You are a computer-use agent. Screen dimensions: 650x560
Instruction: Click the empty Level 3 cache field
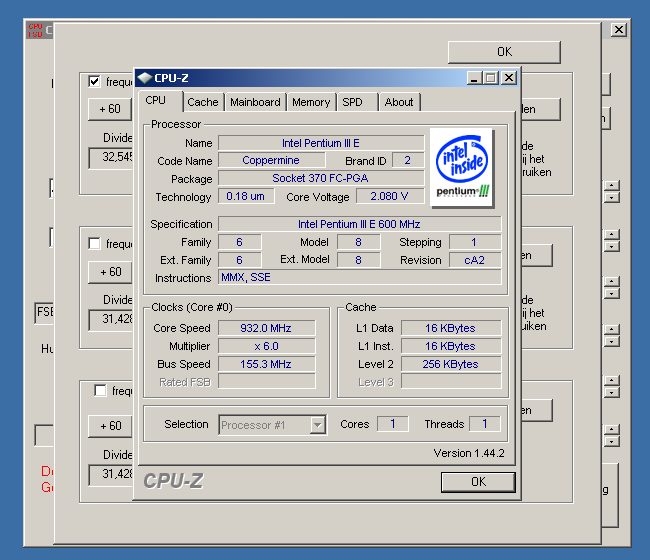tap(451, 382)
